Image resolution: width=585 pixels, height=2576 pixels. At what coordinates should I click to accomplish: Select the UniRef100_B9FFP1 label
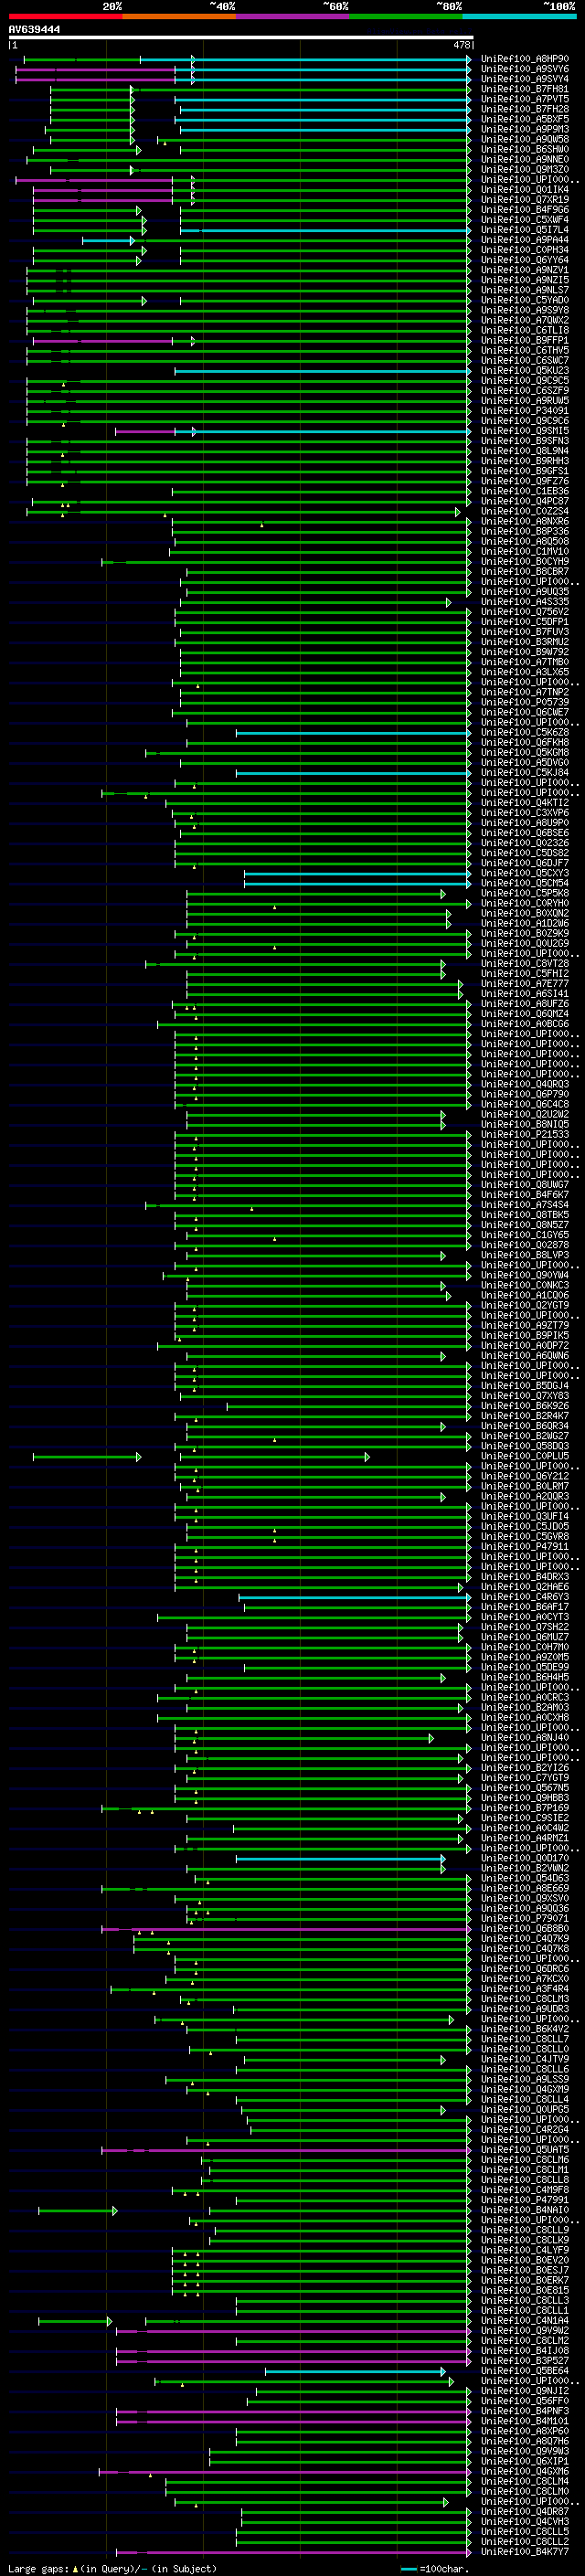[x=524, y=340]
